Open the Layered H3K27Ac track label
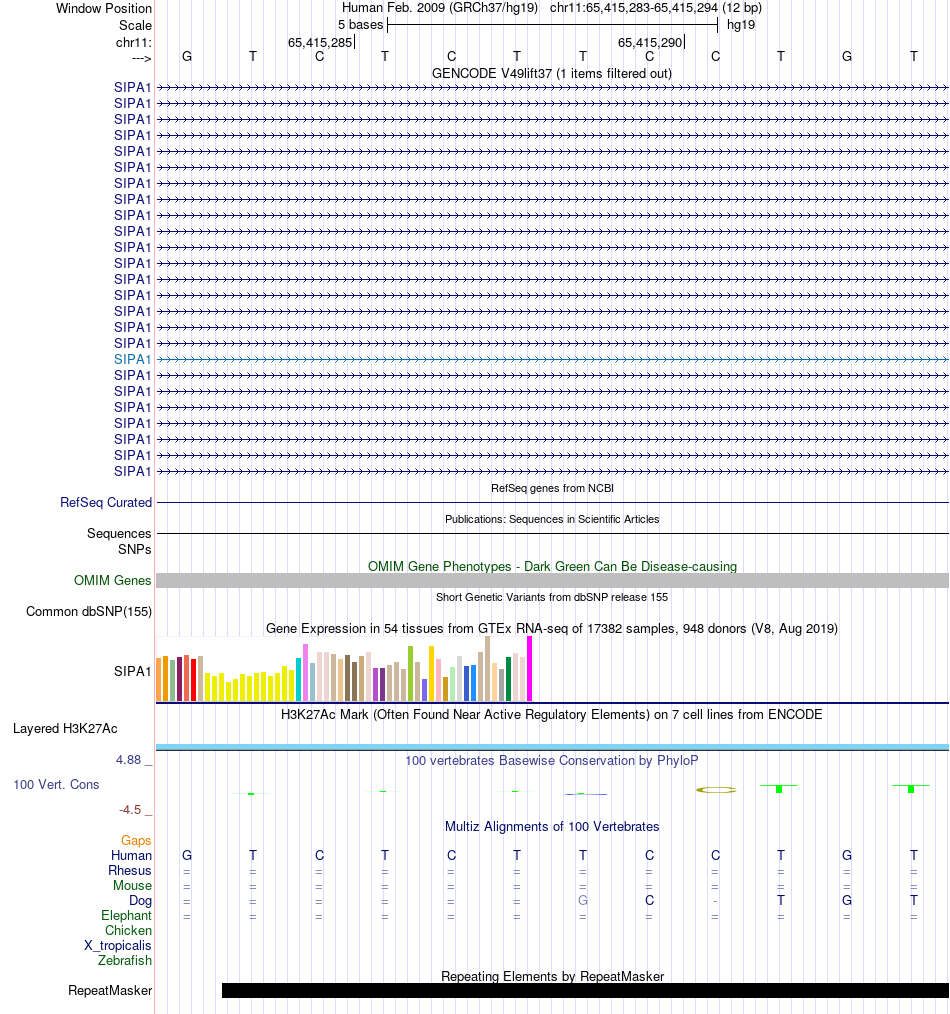Screen dimensions: 950x1014 (x=65, y=729)
